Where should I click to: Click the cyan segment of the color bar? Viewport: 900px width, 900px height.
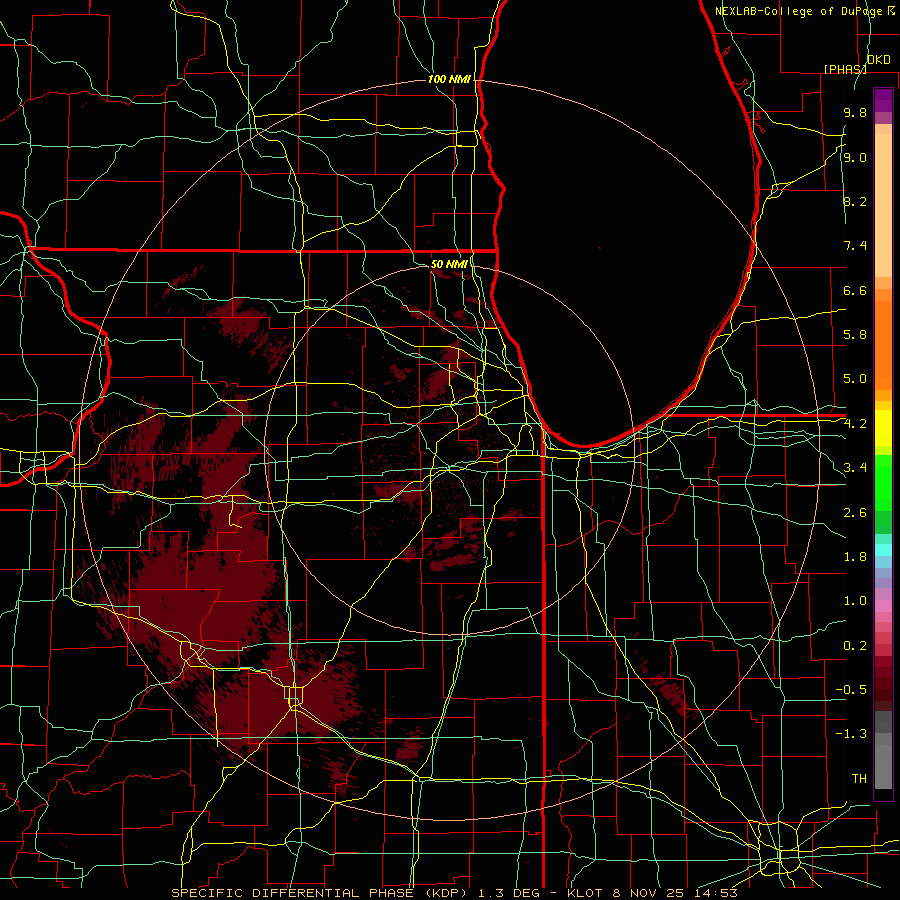tap(883, 549)
